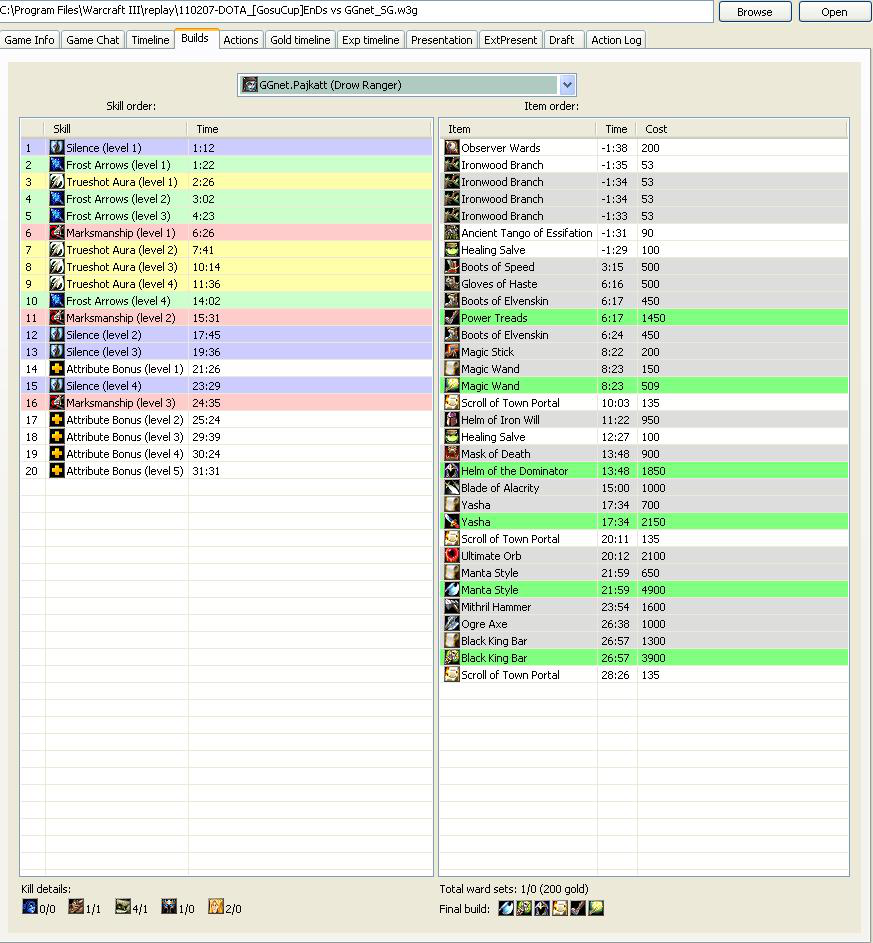Click the Helm of the Dominator icon
The image size is (873, 943).
pyautogui.click(x=452, y=471)
